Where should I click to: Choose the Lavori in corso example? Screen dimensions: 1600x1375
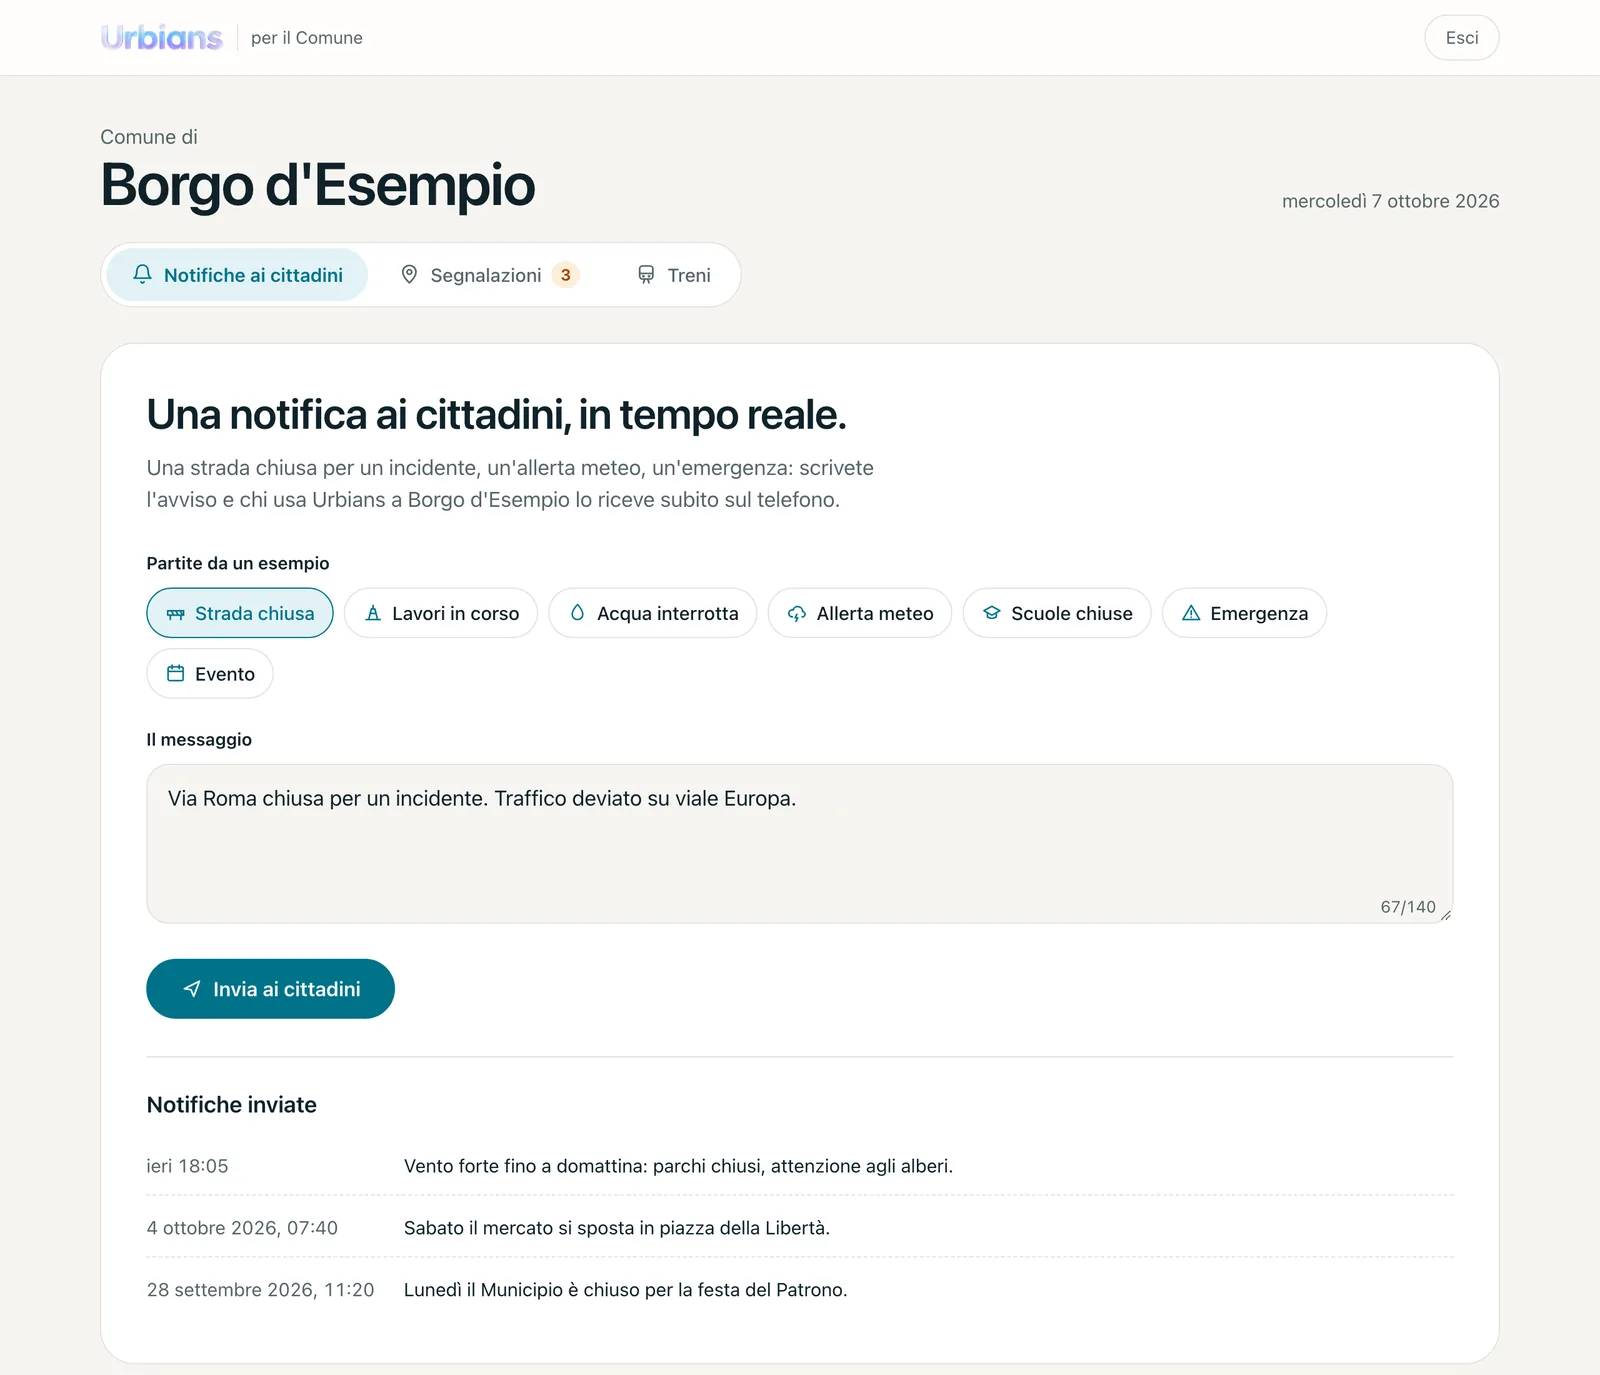click(441, 613)
